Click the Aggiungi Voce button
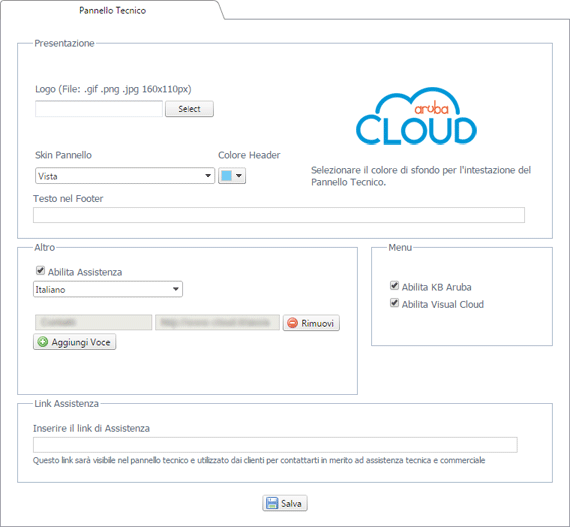This screenshot has width=570, height=527. 75,342
